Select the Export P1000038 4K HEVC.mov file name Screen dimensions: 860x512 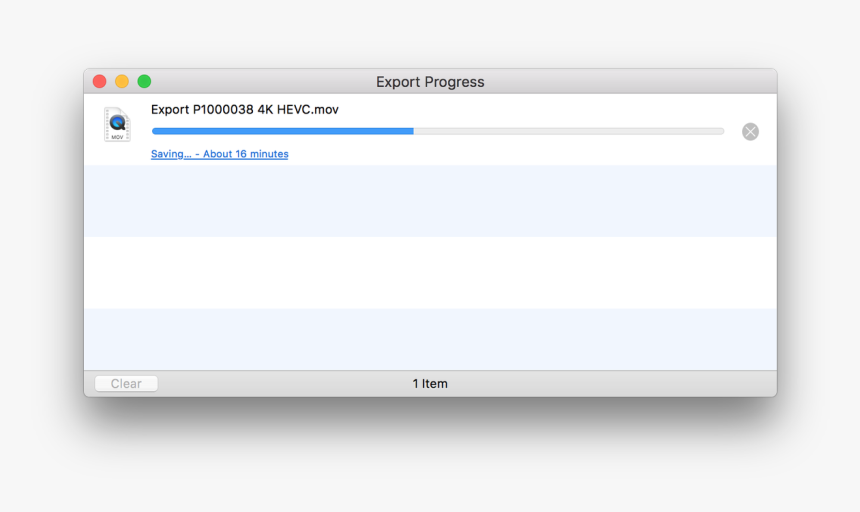245,110
